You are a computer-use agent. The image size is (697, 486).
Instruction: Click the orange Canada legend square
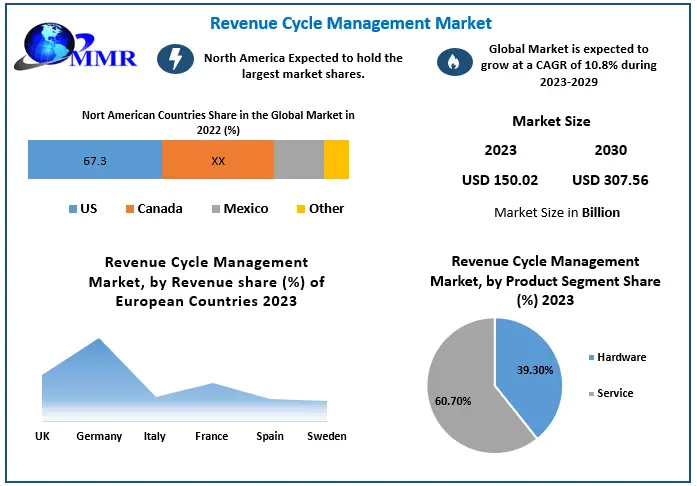pyautogui.click(x=129, y=209)
